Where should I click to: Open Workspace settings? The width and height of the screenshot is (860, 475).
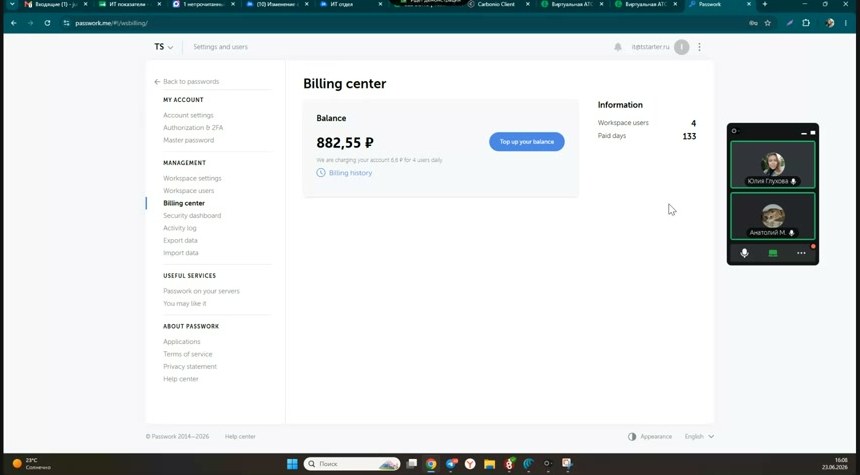pyautogui.click(x=193, y=178)
